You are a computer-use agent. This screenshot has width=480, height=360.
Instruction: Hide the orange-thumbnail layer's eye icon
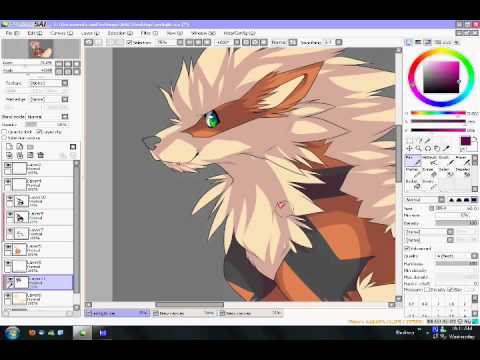point(8,247)
